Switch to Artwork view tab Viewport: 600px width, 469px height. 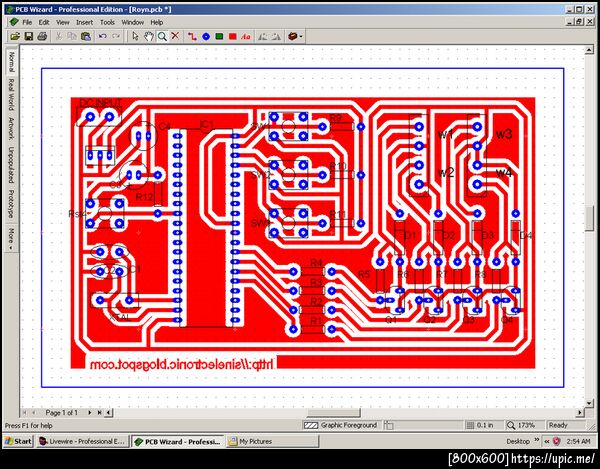point(11,128)
